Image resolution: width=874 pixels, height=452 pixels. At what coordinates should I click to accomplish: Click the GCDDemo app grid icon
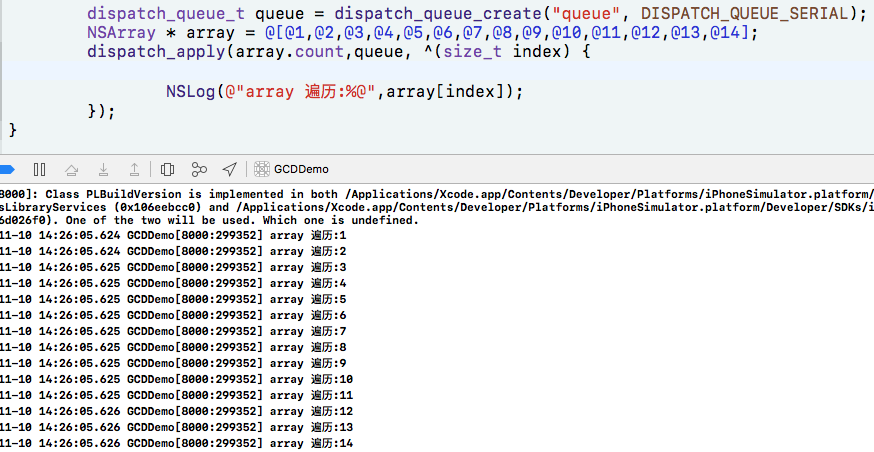tap(262, 169)
